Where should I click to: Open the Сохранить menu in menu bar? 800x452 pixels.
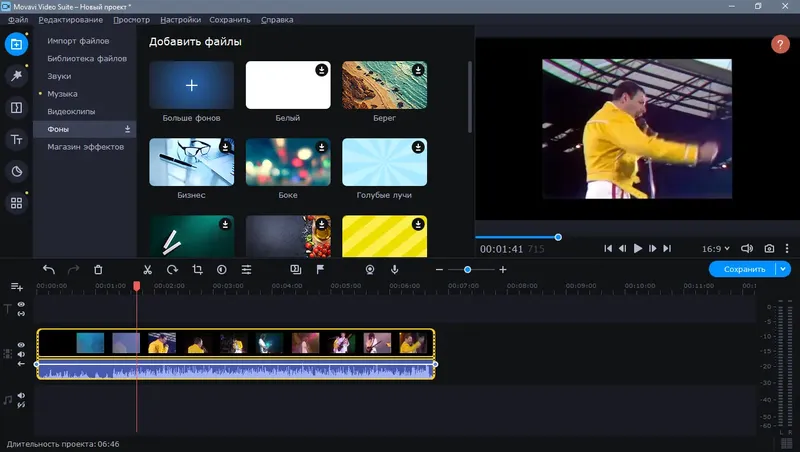click(230, 19)
